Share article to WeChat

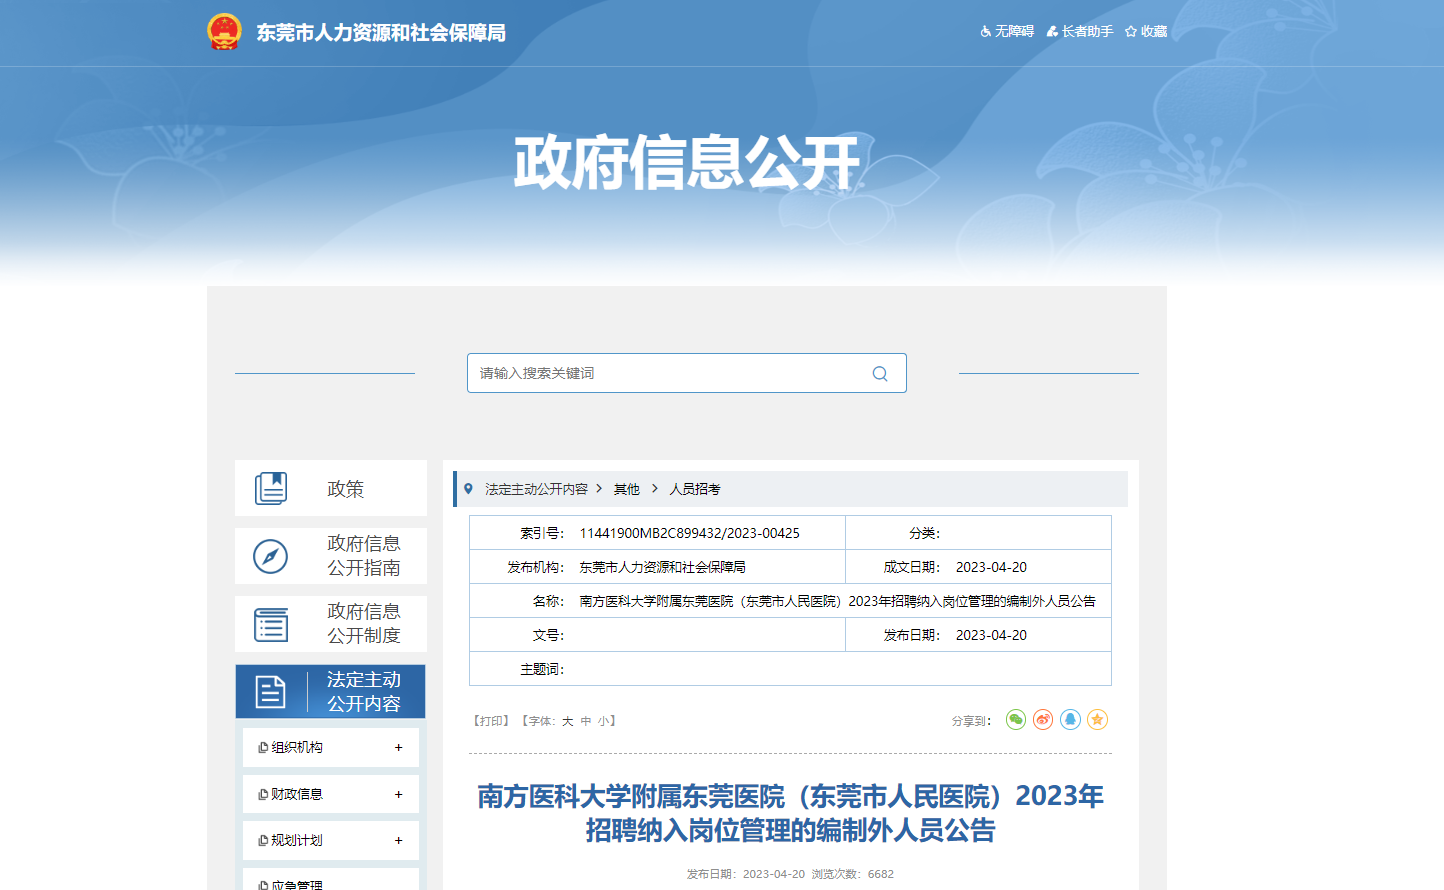point(1016,720)
